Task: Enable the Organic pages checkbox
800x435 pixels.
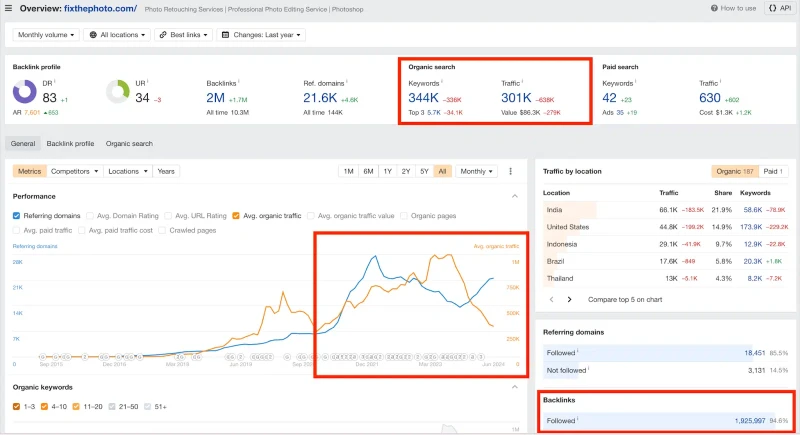Action: tap(404, 216)
